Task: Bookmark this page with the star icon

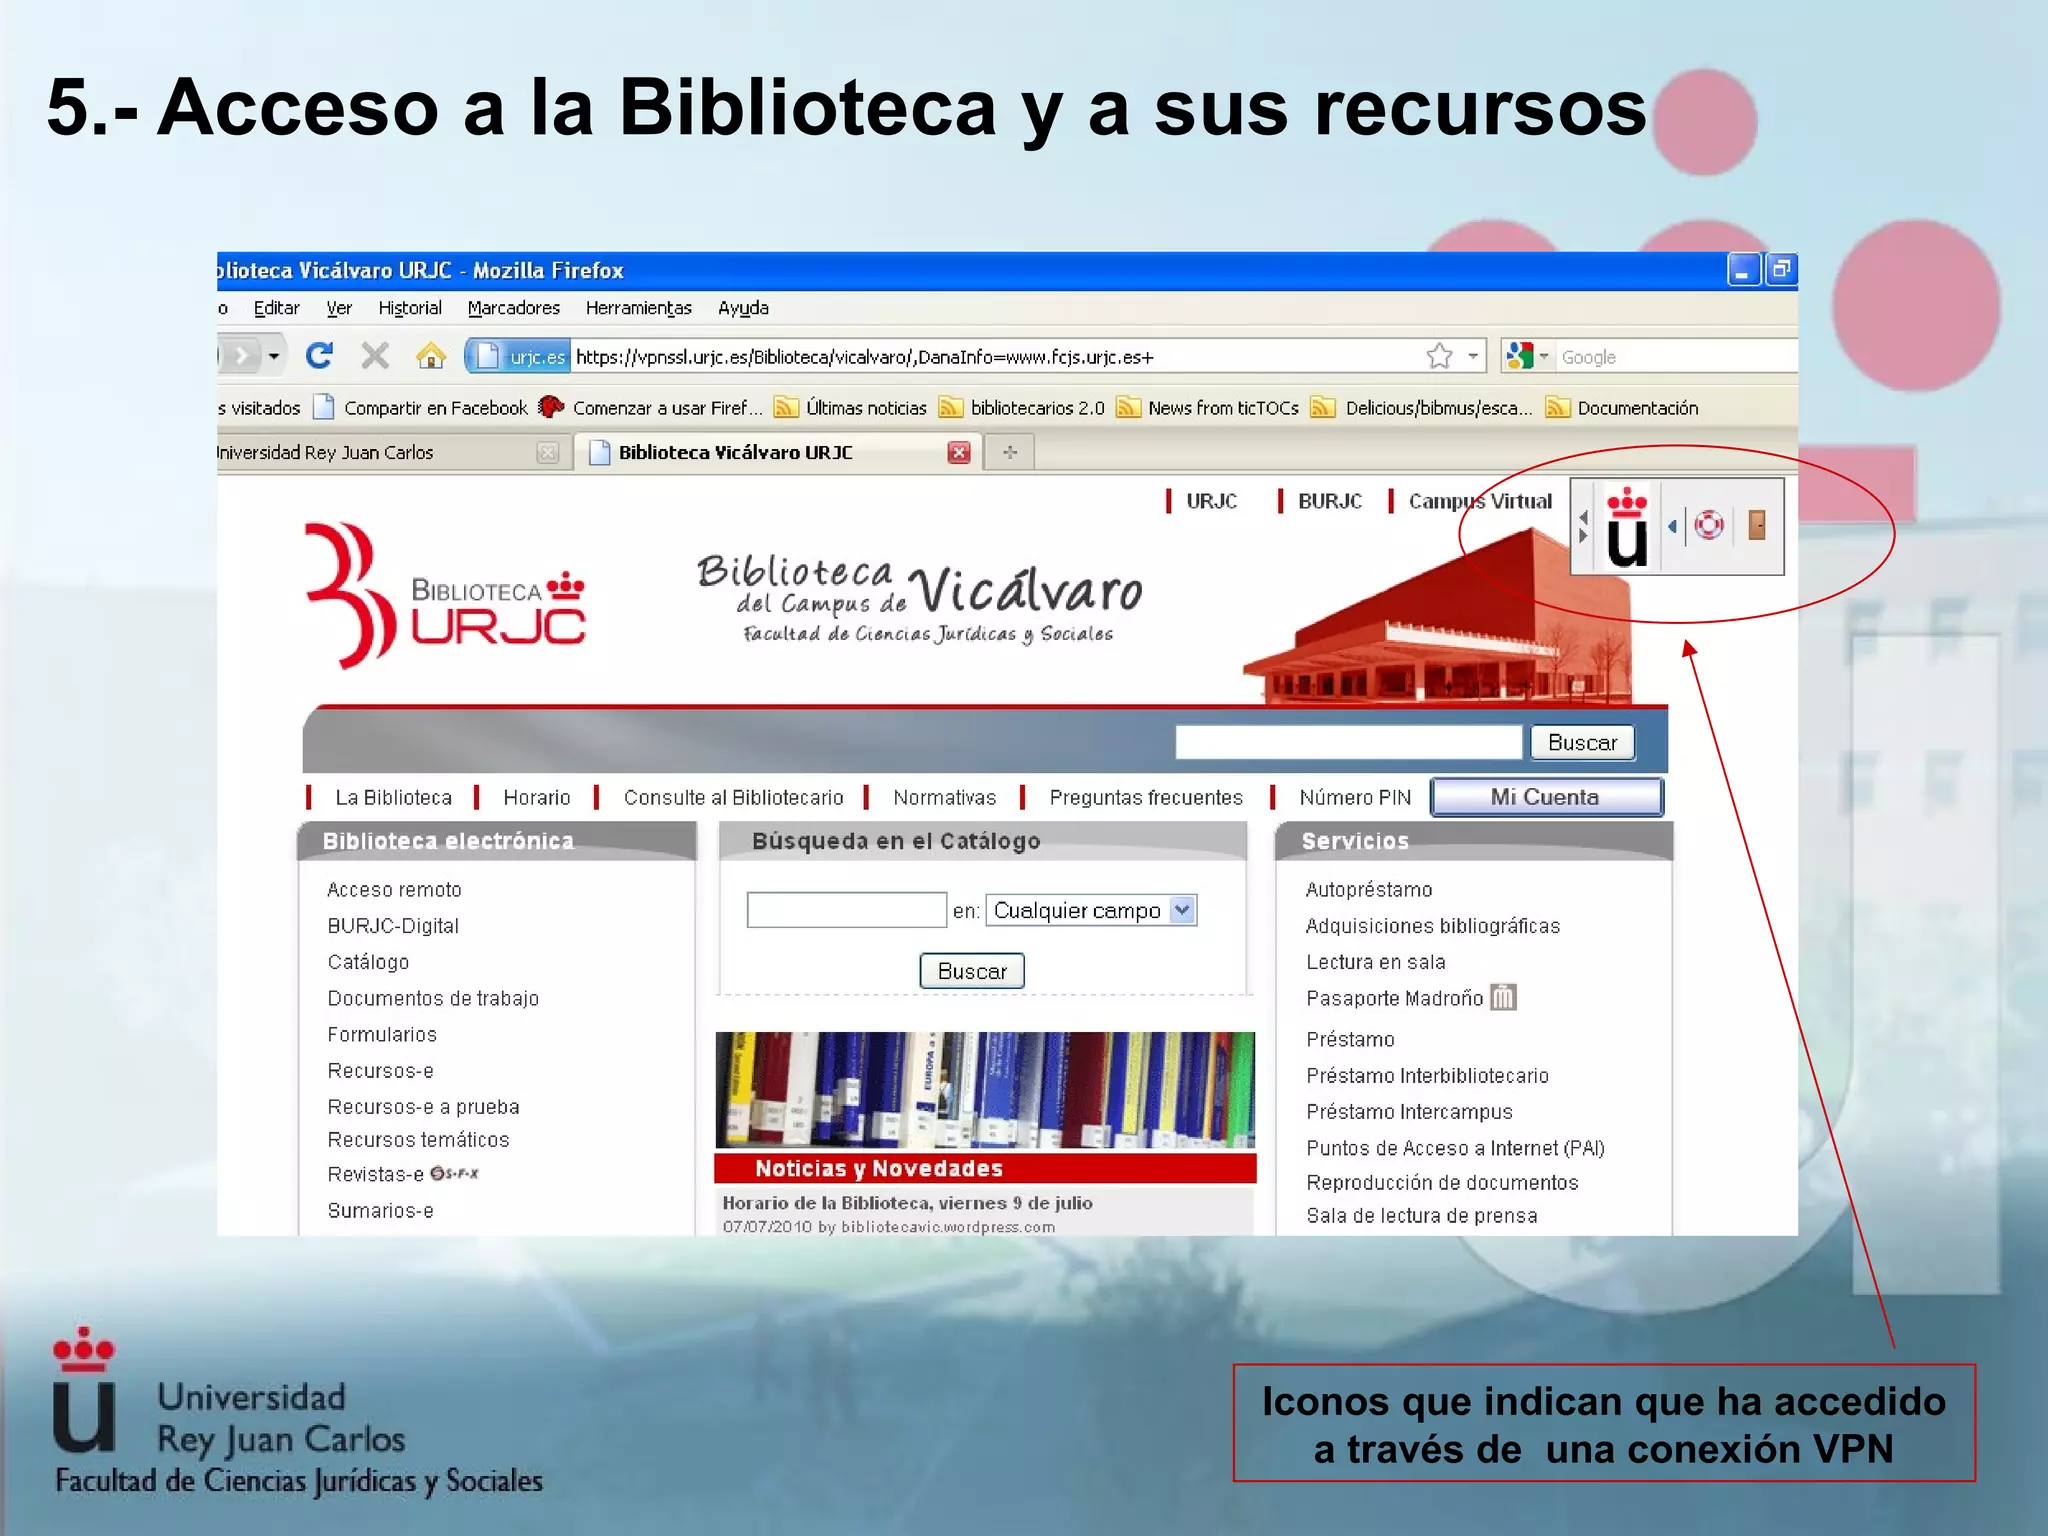Action: pyautogui.click(x=1439, y=356)
